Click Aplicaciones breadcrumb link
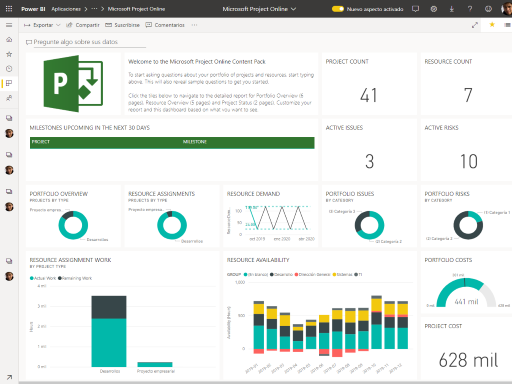The height and width of the screenshot is (384, 512). pos(66,9)
